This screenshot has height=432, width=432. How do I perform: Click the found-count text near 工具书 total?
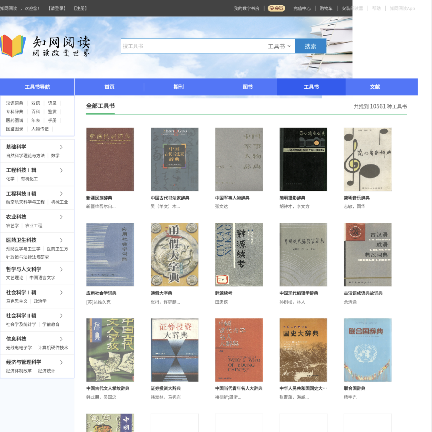pos(380,106)
